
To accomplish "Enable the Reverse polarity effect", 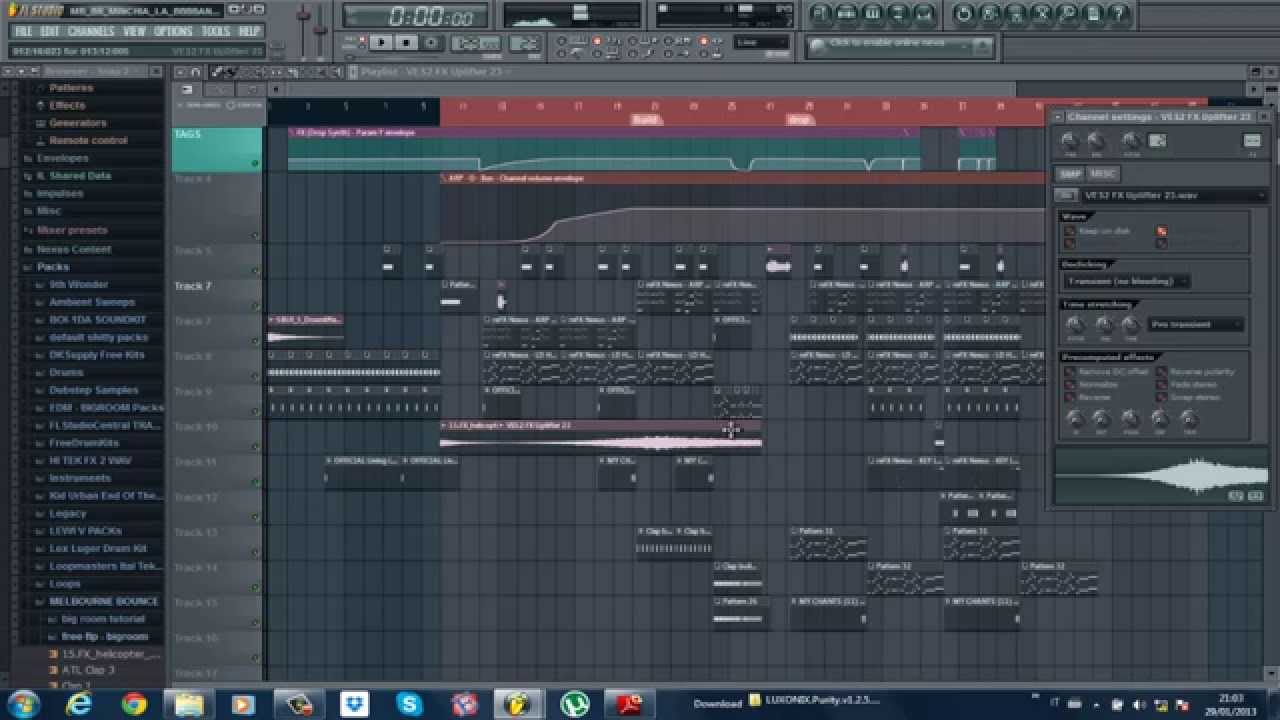I will (x=1160, y=370).
